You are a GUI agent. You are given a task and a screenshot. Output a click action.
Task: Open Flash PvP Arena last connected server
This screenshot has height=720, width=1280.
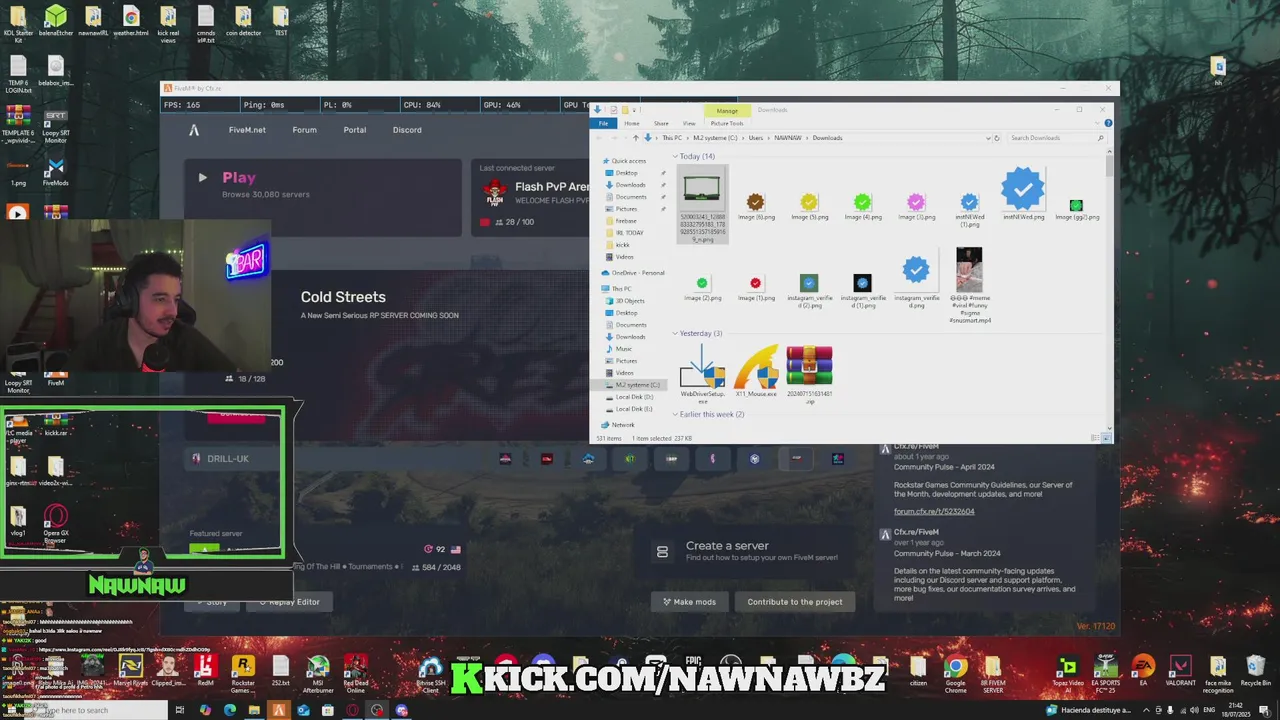click(531, 198)
